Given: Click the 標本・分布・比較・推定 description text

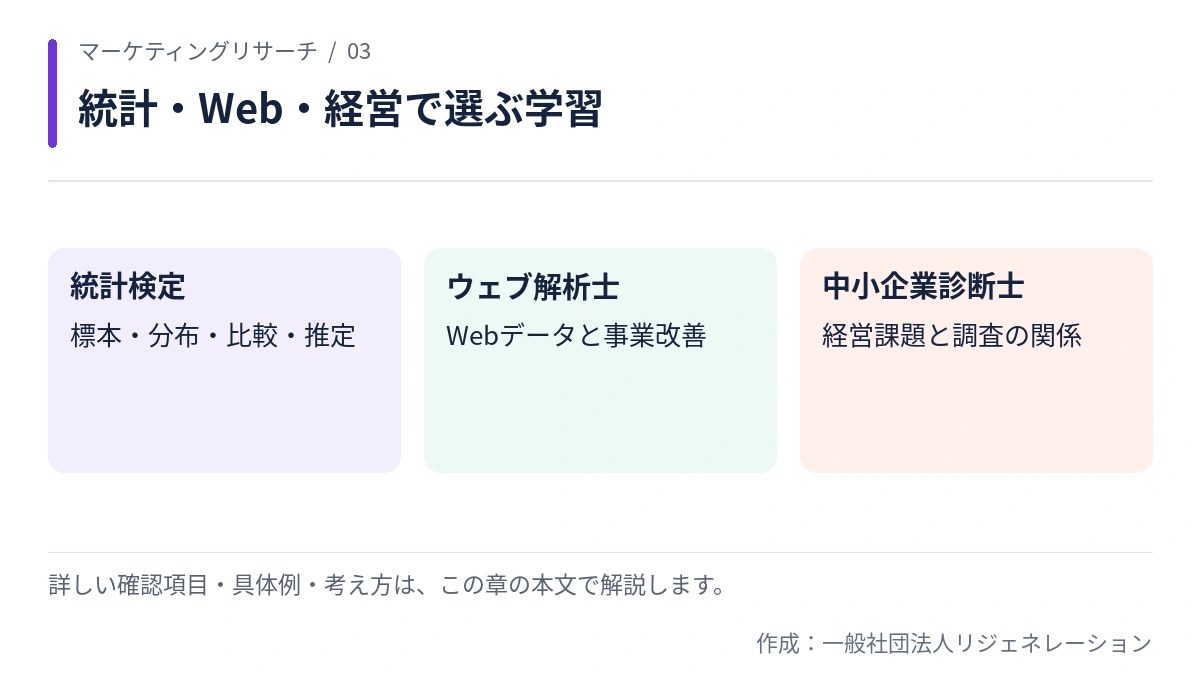Looking at the screenshot, I should pos(213,336).
